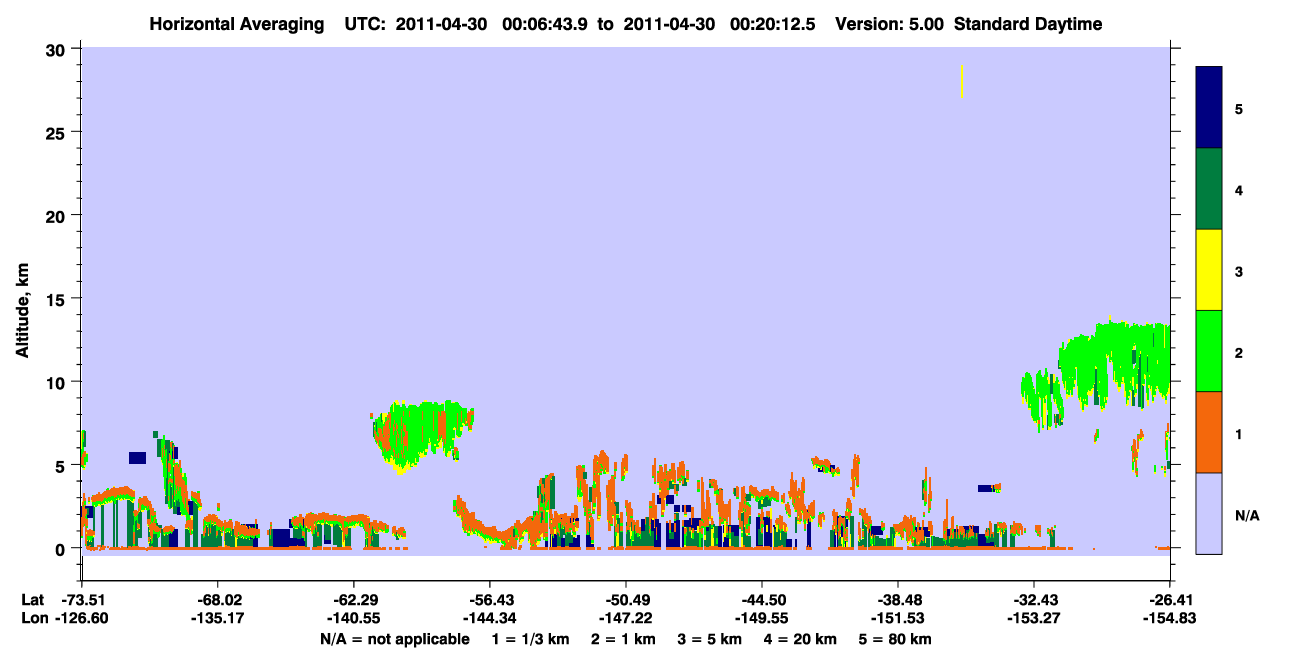Click the dark green color bar segment labeled 4

1209,189
